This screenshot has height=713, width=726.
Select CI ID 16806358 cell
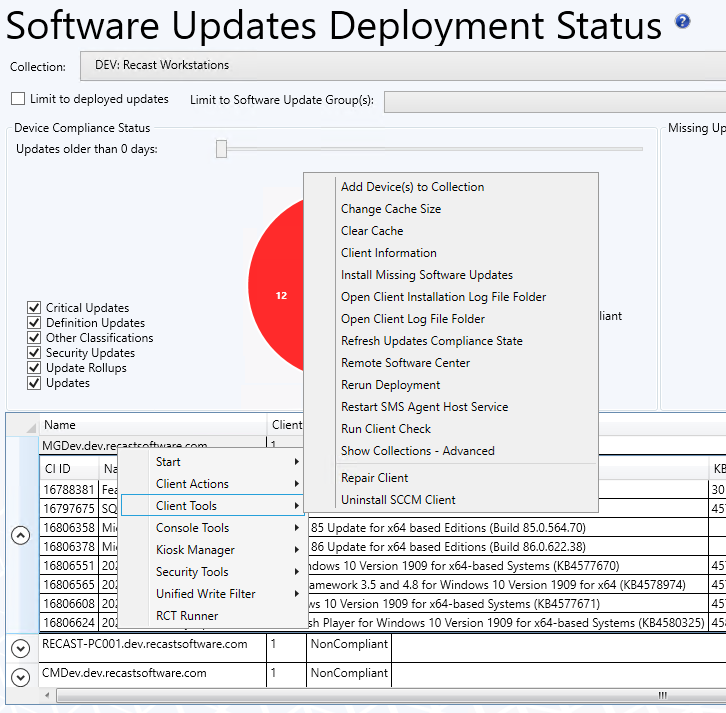69,527
